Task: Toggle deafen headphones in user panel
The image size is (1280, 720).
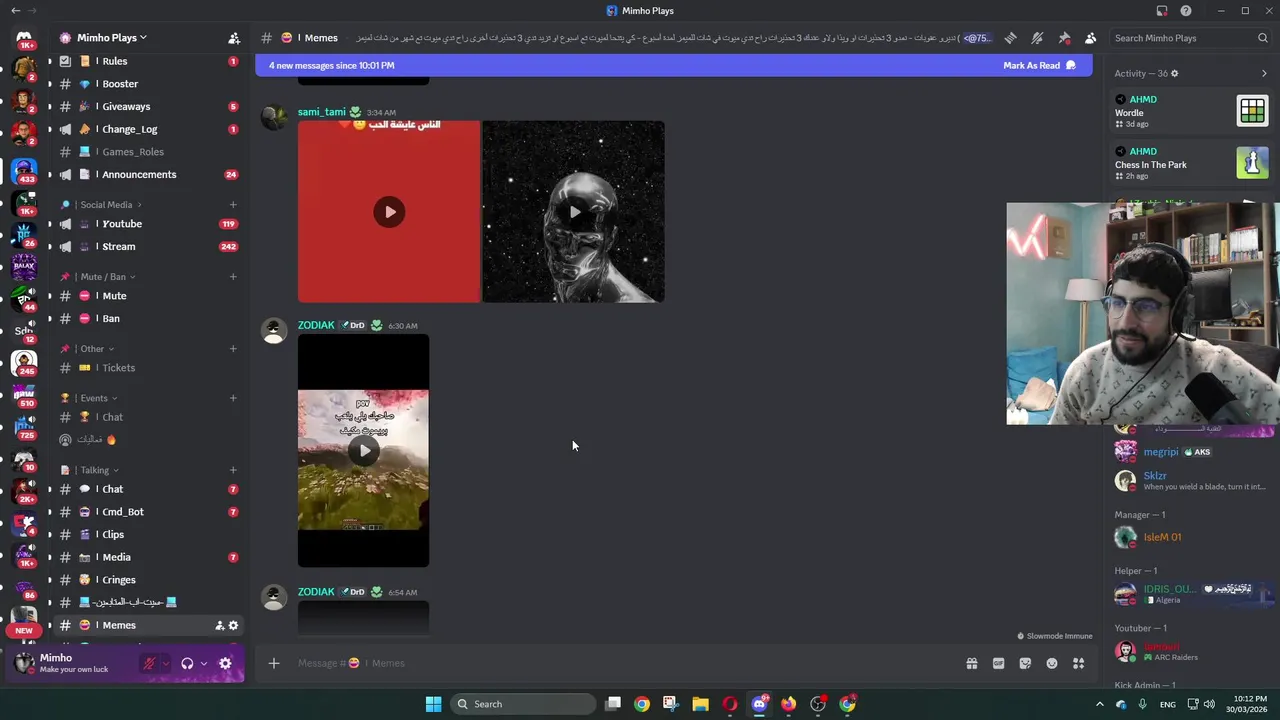Action: click(187, 664)
